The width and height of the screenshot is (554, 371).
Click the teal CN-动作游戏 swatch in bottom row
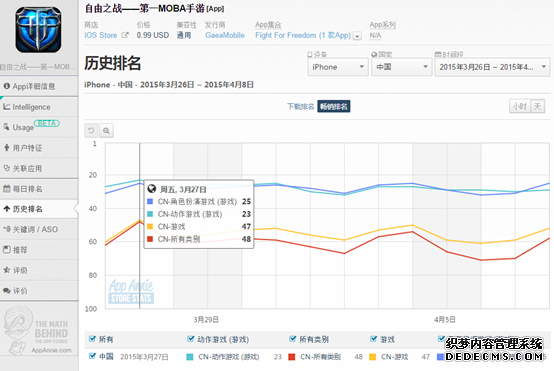click(190, 357)
